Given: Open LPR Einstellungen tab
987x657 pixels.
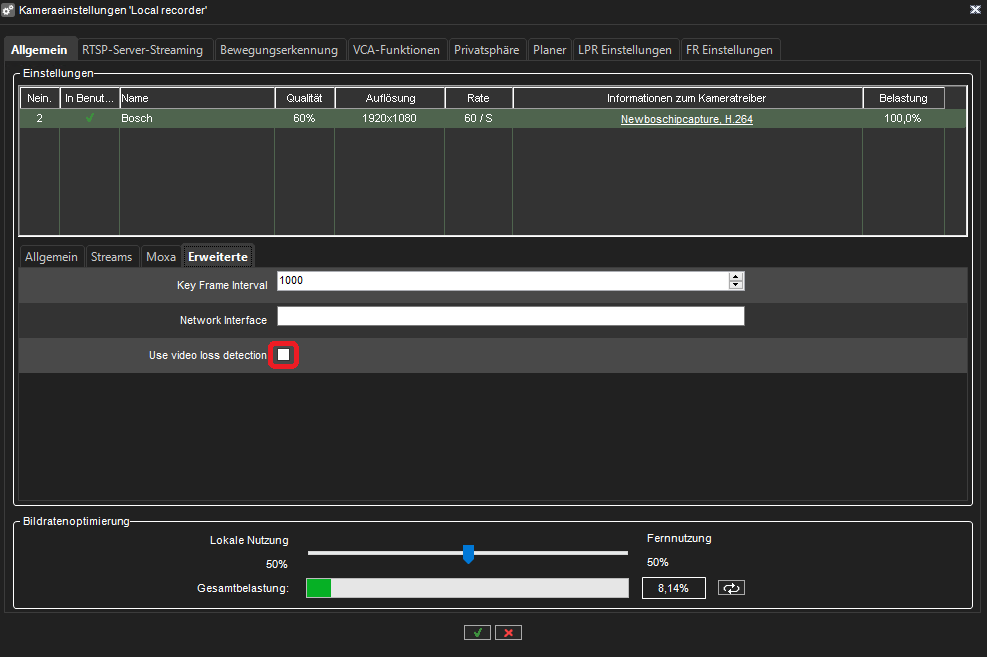Looking at the screenshot, I should pos(625,50).
